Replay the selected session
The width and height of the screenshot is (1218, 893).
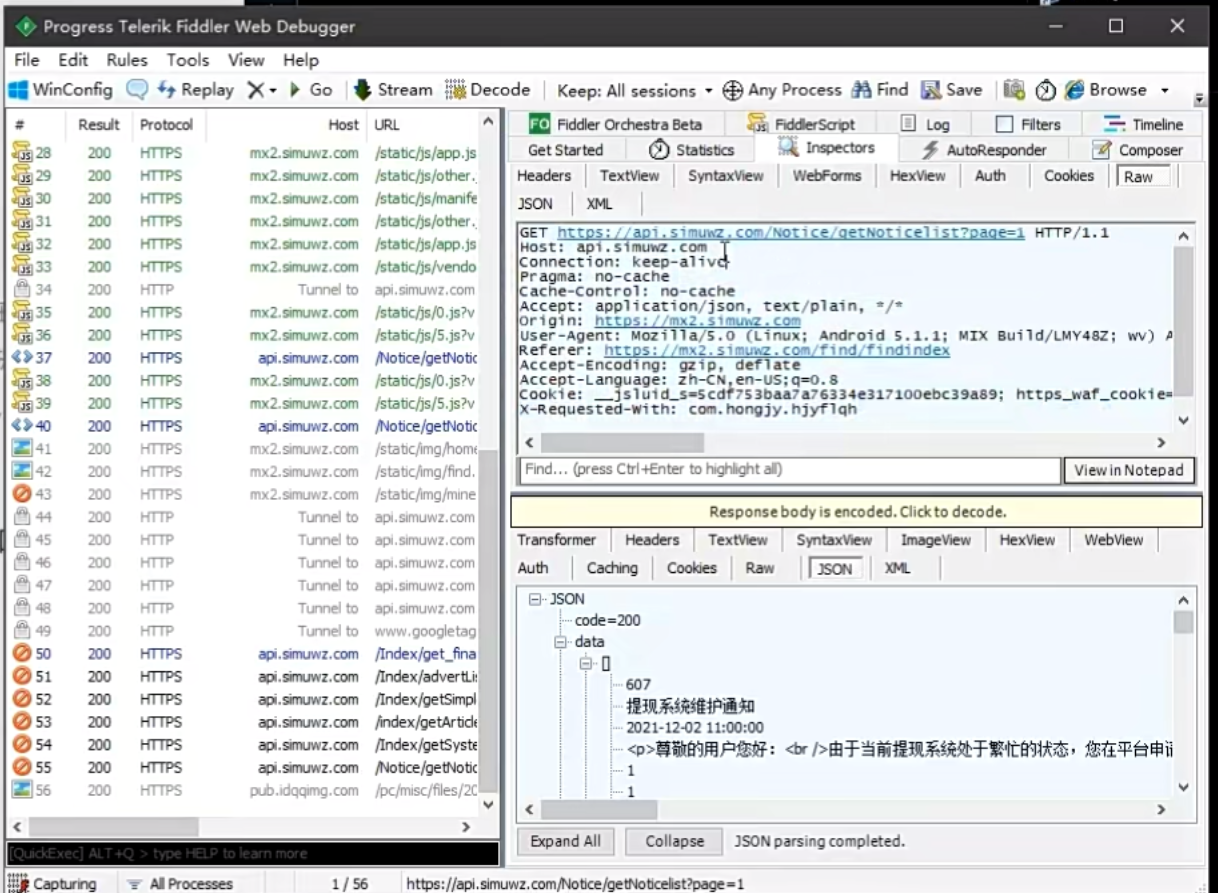click(x=196, y=90)
